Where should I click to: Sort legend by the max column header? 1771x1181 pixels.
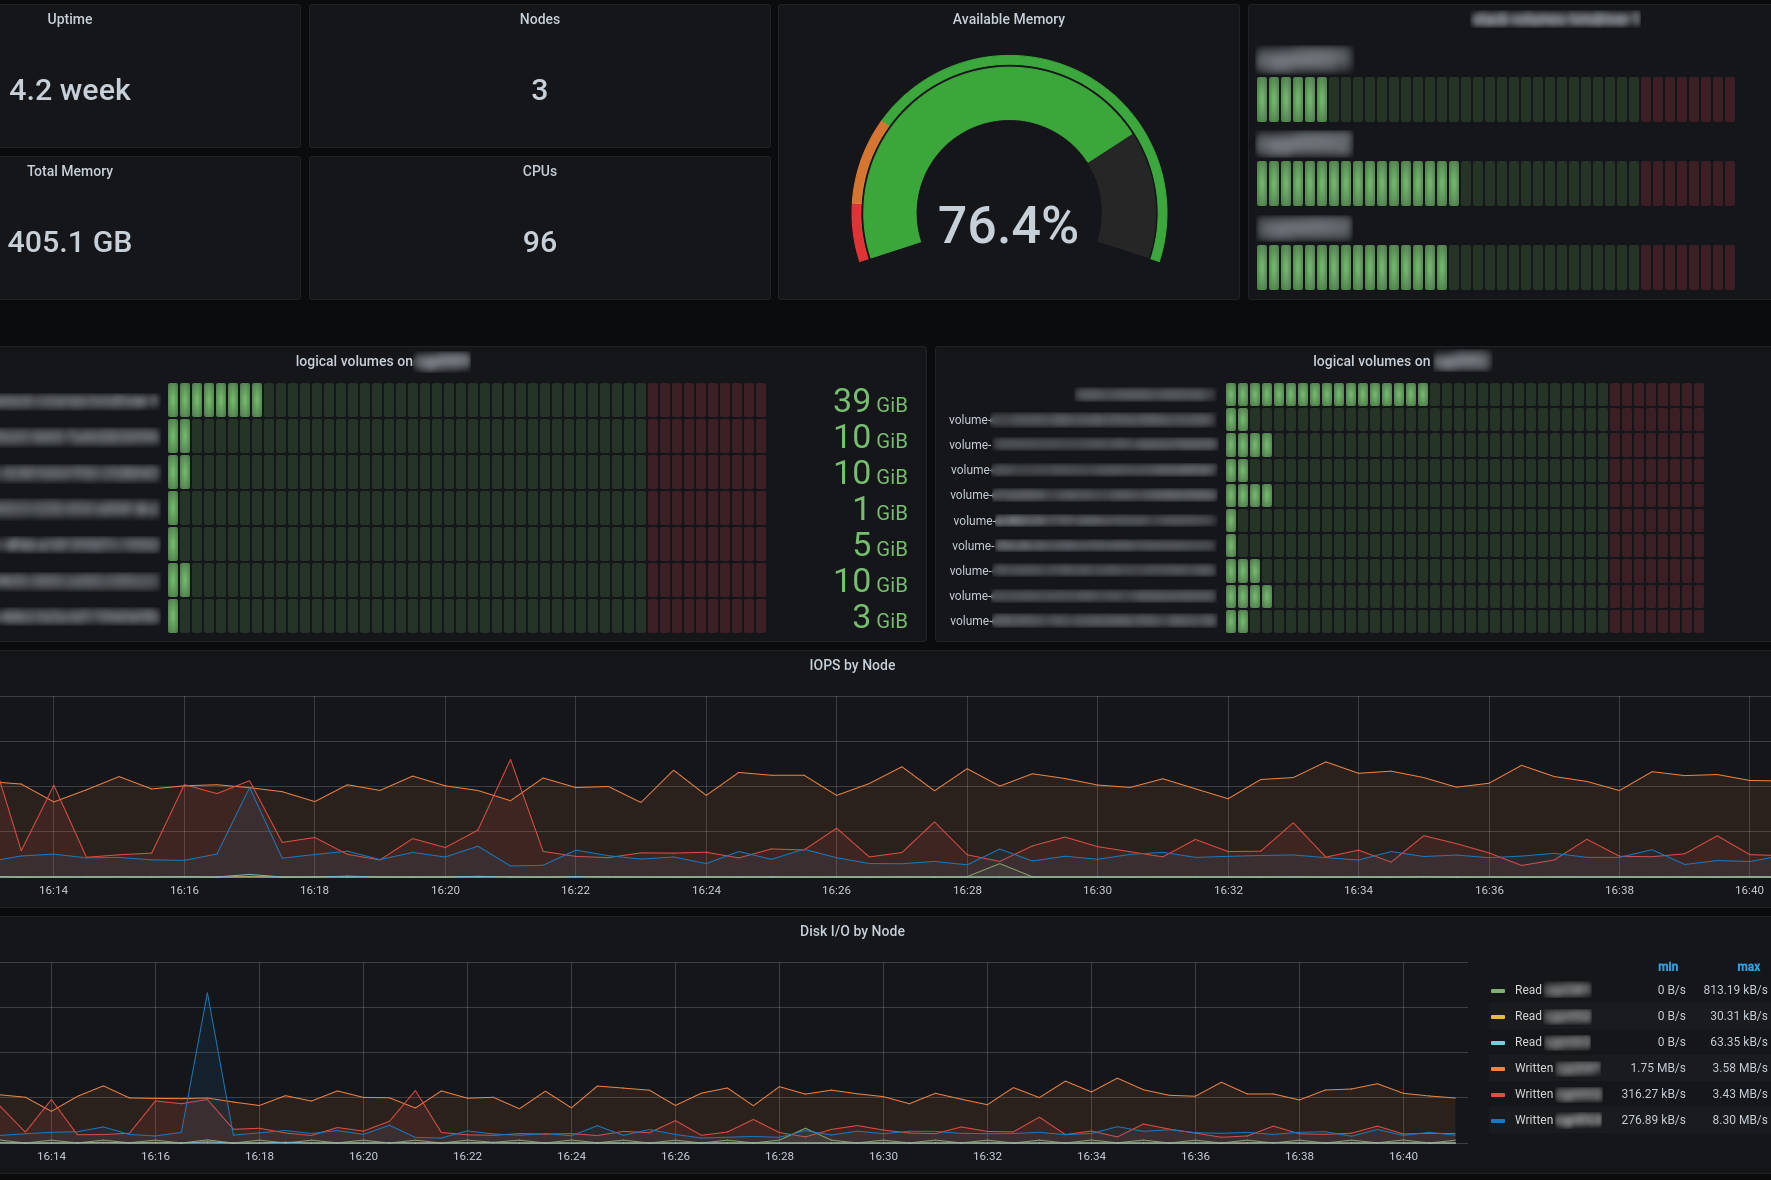1748,967
